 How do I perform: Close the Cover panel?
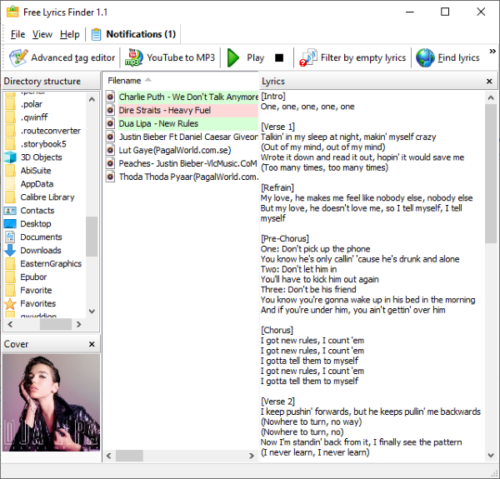(x=92, y=344)
